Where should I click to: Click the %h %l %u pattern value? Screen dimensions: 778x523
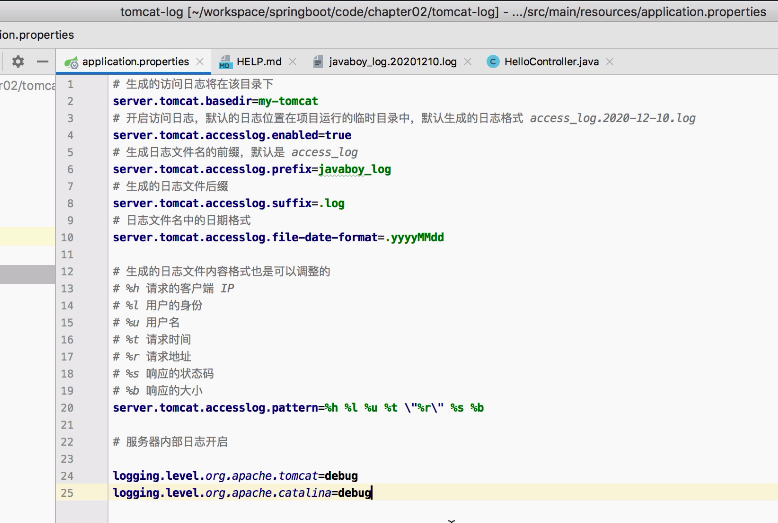coord(404,408)
